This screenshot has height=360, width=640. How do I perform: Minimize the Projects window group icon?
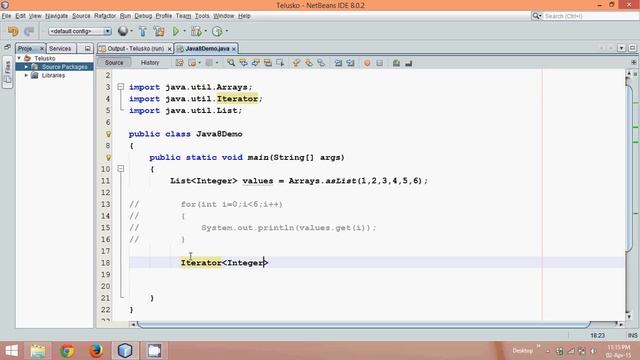pos(87,49)
